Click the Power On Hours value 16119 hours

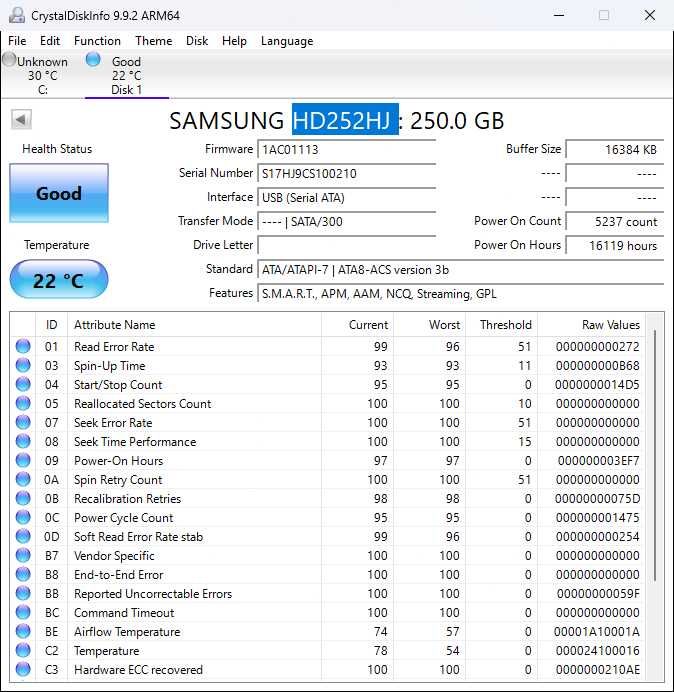(x=615, y=245)
